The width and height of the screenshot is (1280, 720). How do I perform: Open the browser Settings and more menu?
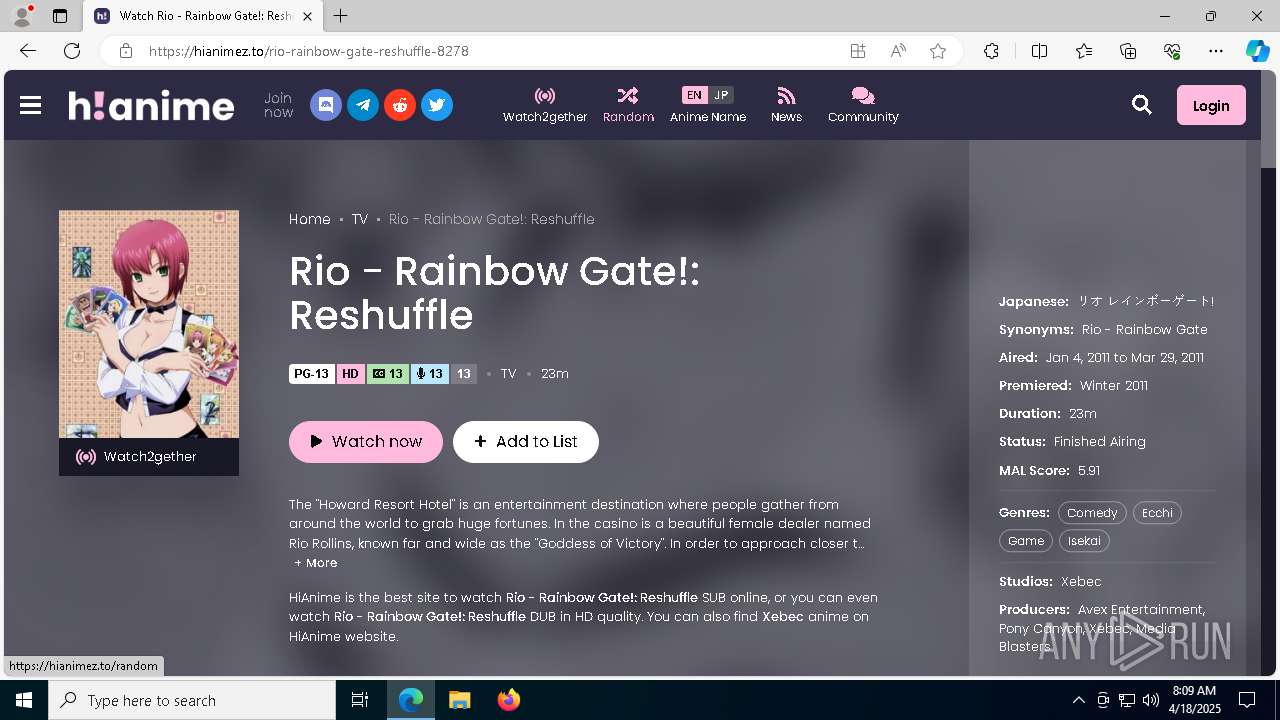tap(1216, 51)
